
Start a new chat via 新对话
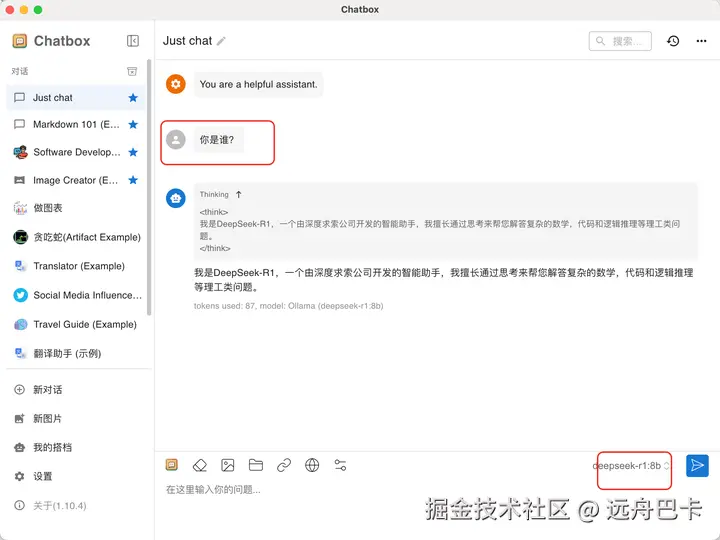tap(76, 389)
